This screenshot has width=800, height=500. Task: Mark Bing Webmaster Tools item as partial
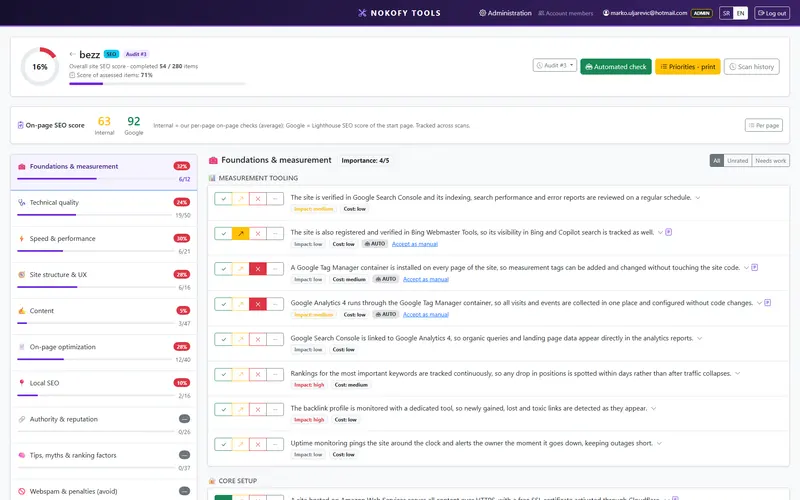(x=241, y=234)
